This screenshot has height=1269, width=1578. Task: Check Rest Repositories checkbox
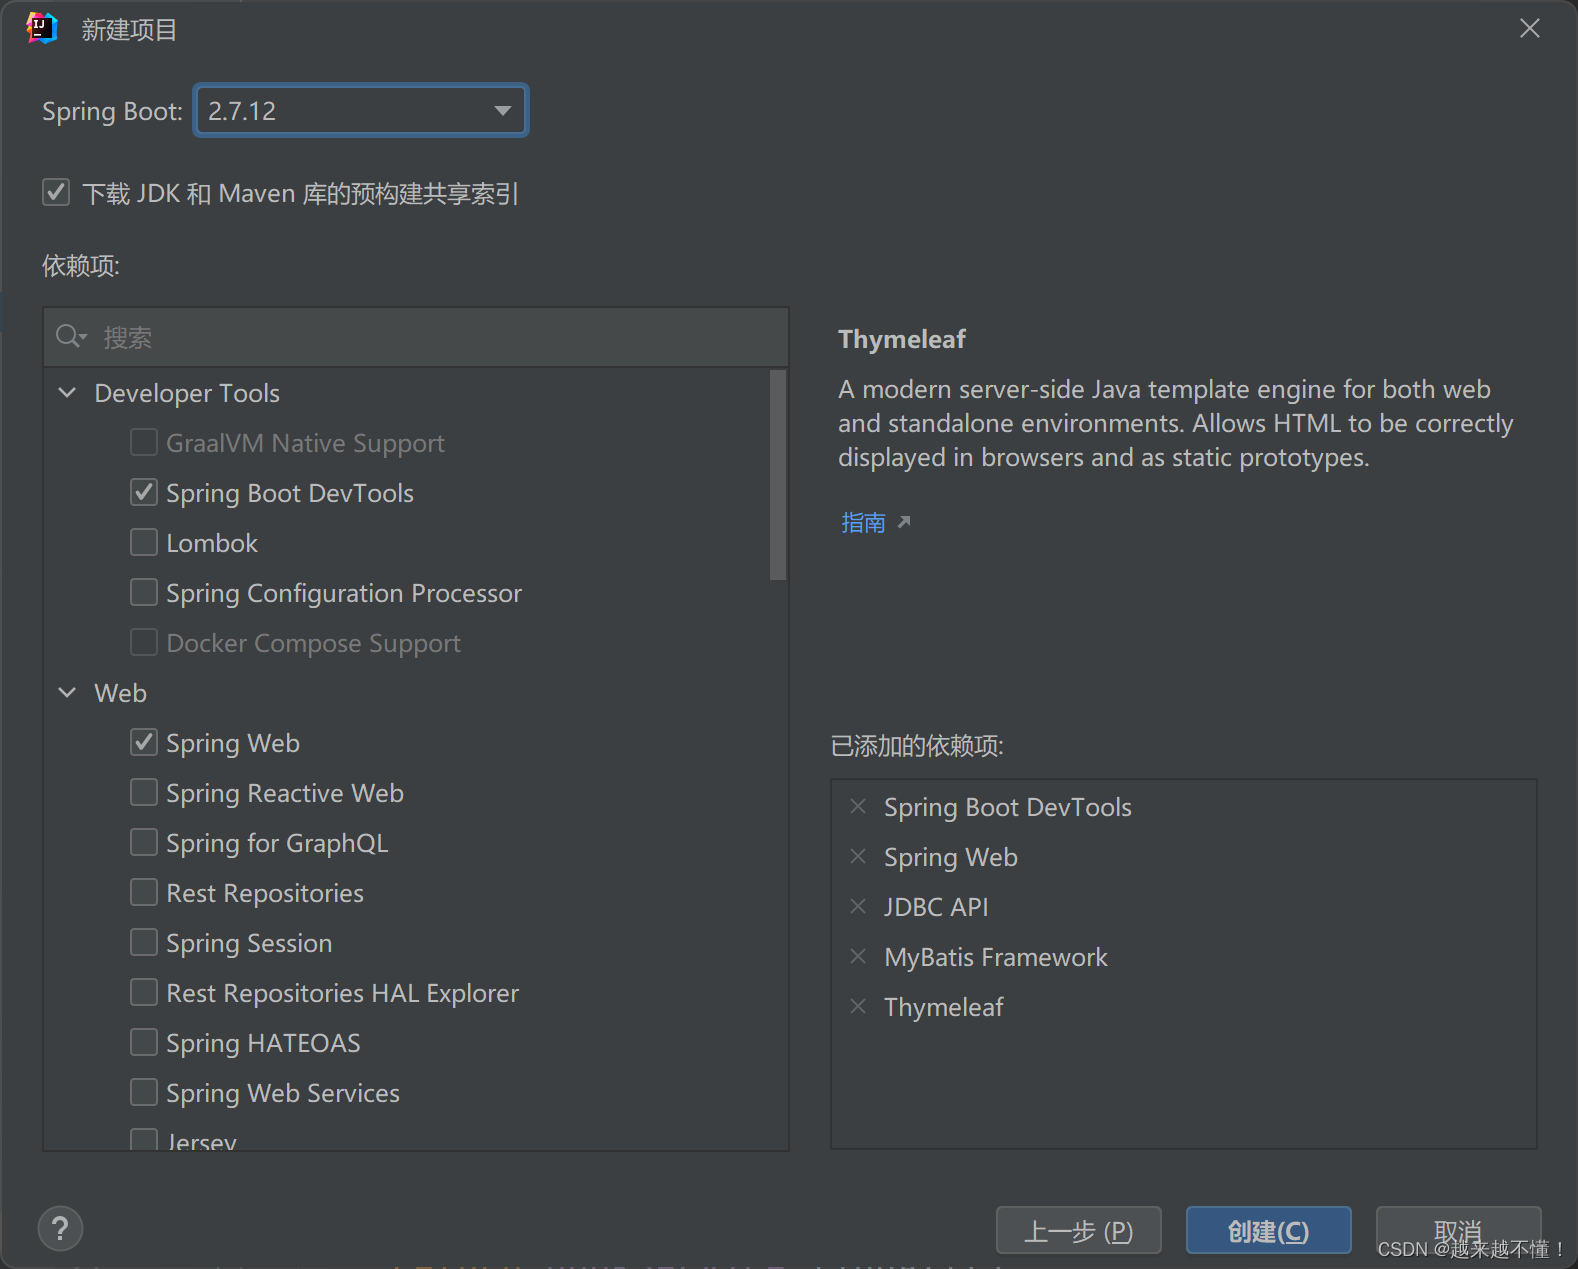coord(144,892)
